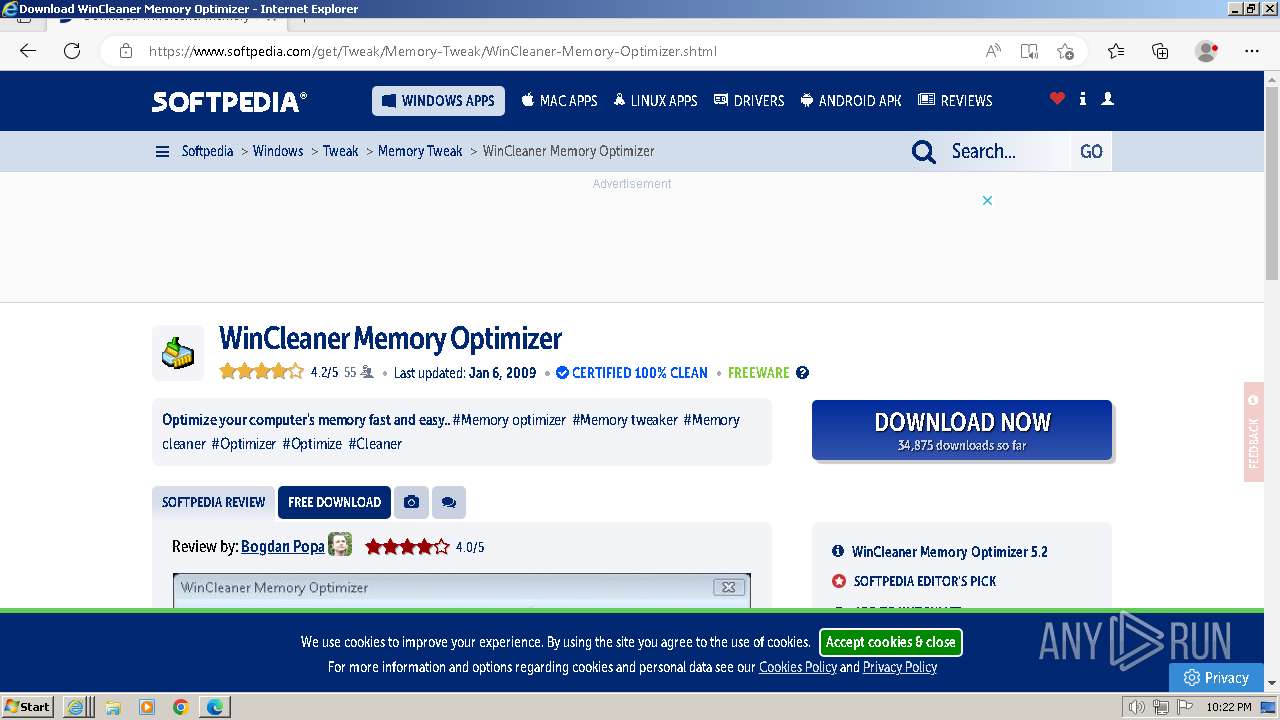Viewport: 1280px width, 720px height.
Task: Click the 55 users rated icon
Action: 367,372
